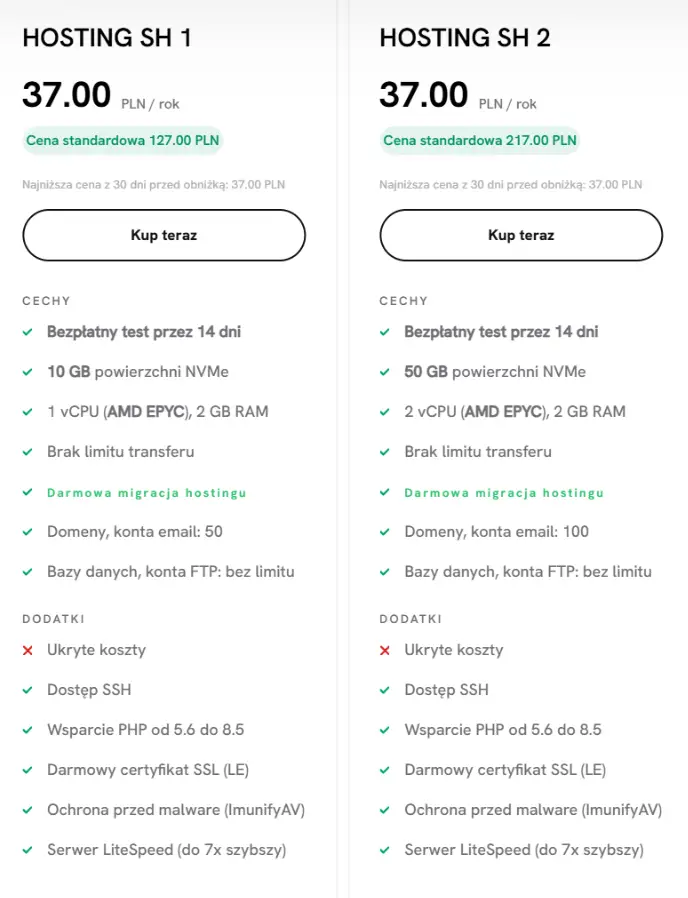Image resolution: width=688 pixels, height=898 pixels.
Task: Click Cena standardowa 217.00 PLN badge
Action: (479, 140)
